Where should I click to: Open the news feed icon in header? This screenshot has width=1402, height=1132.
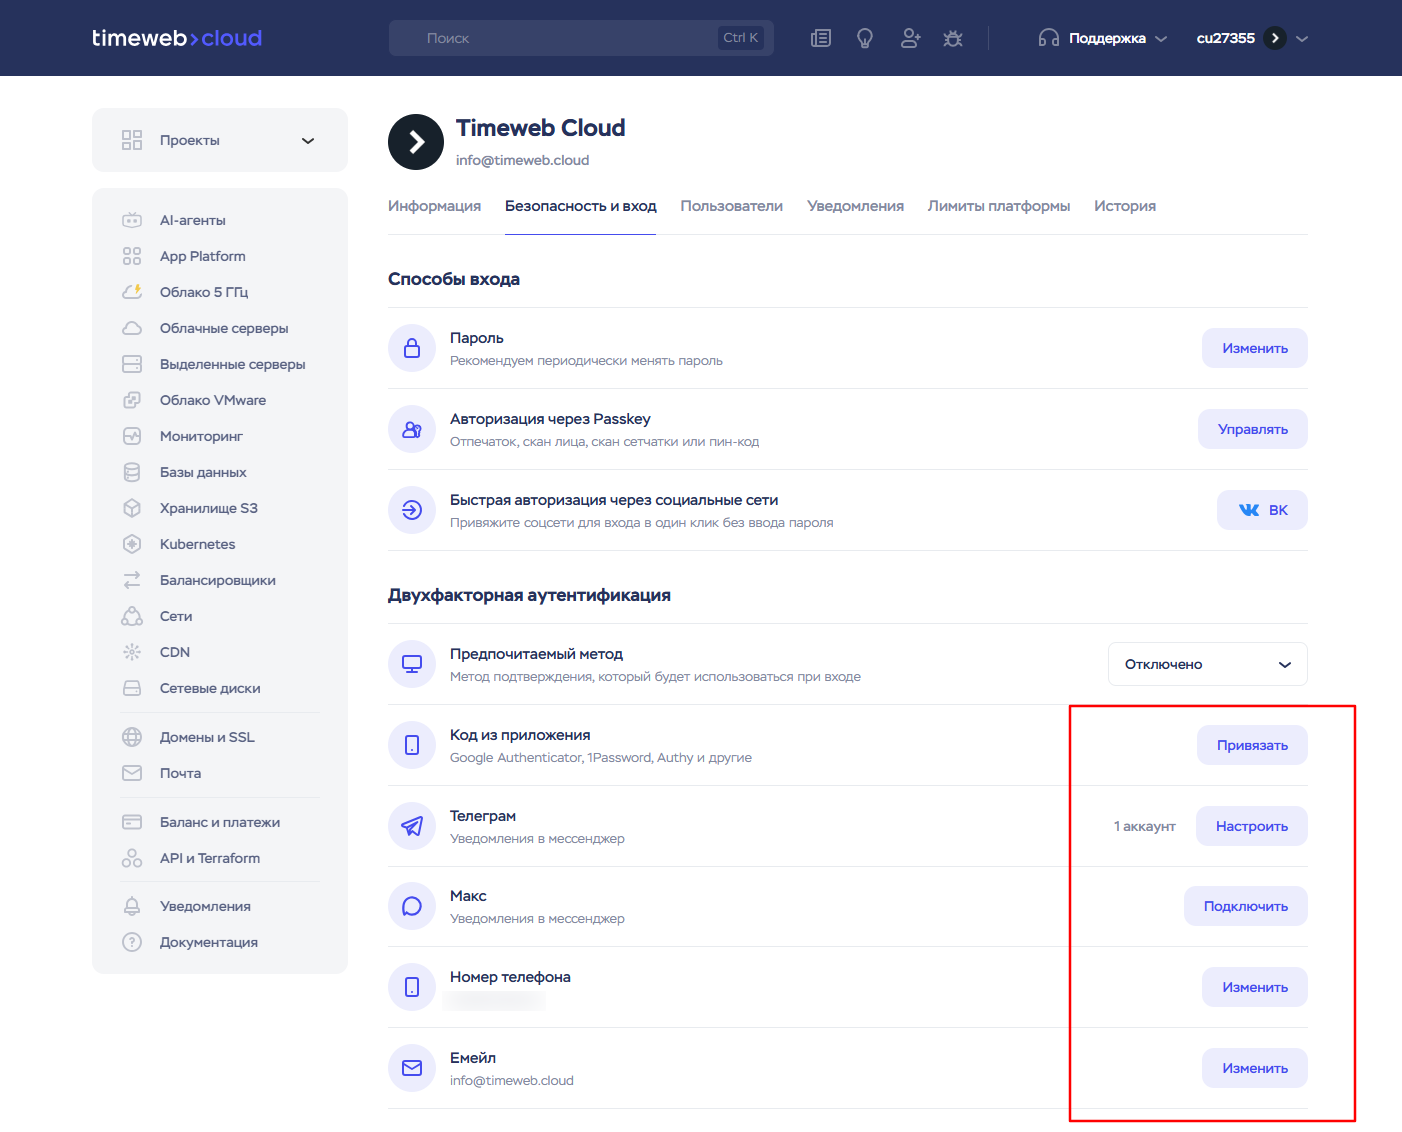(821, 38)
